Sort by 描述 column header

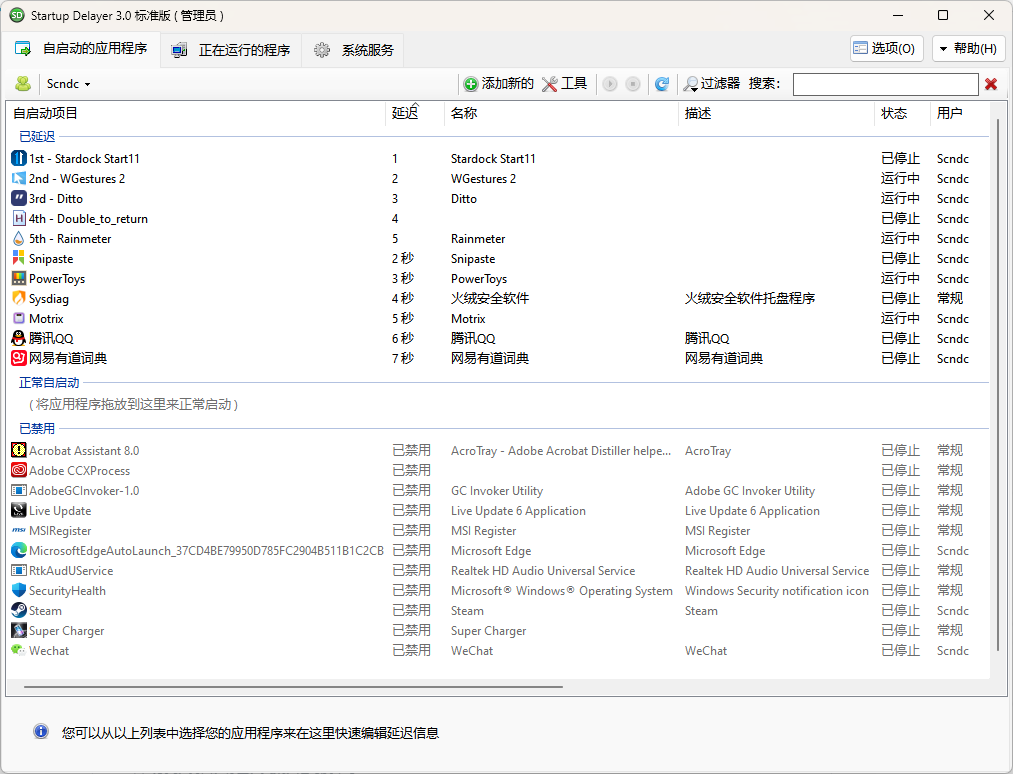click(x=776, y=113)
